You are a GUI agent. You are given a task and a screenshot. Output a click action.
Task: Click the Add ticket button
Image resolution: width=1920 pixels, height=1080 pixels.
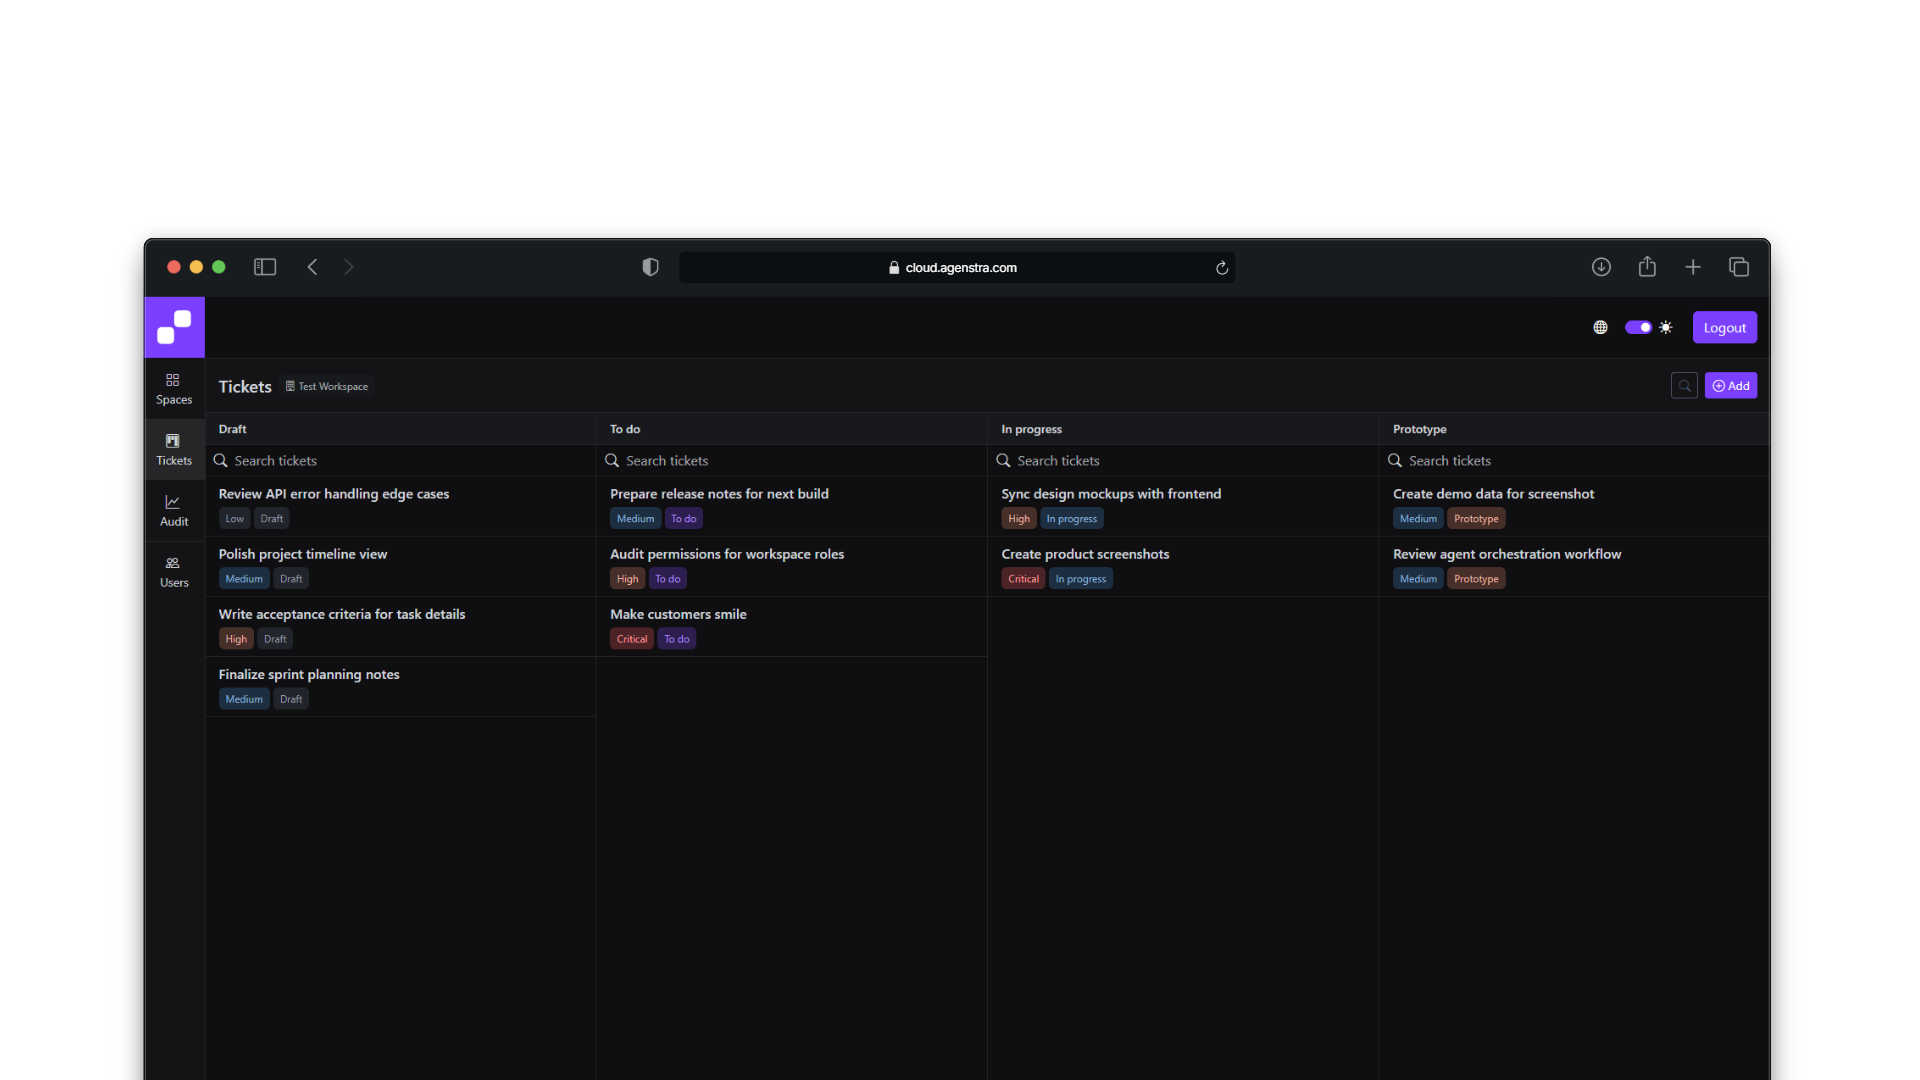point(1730,386)
